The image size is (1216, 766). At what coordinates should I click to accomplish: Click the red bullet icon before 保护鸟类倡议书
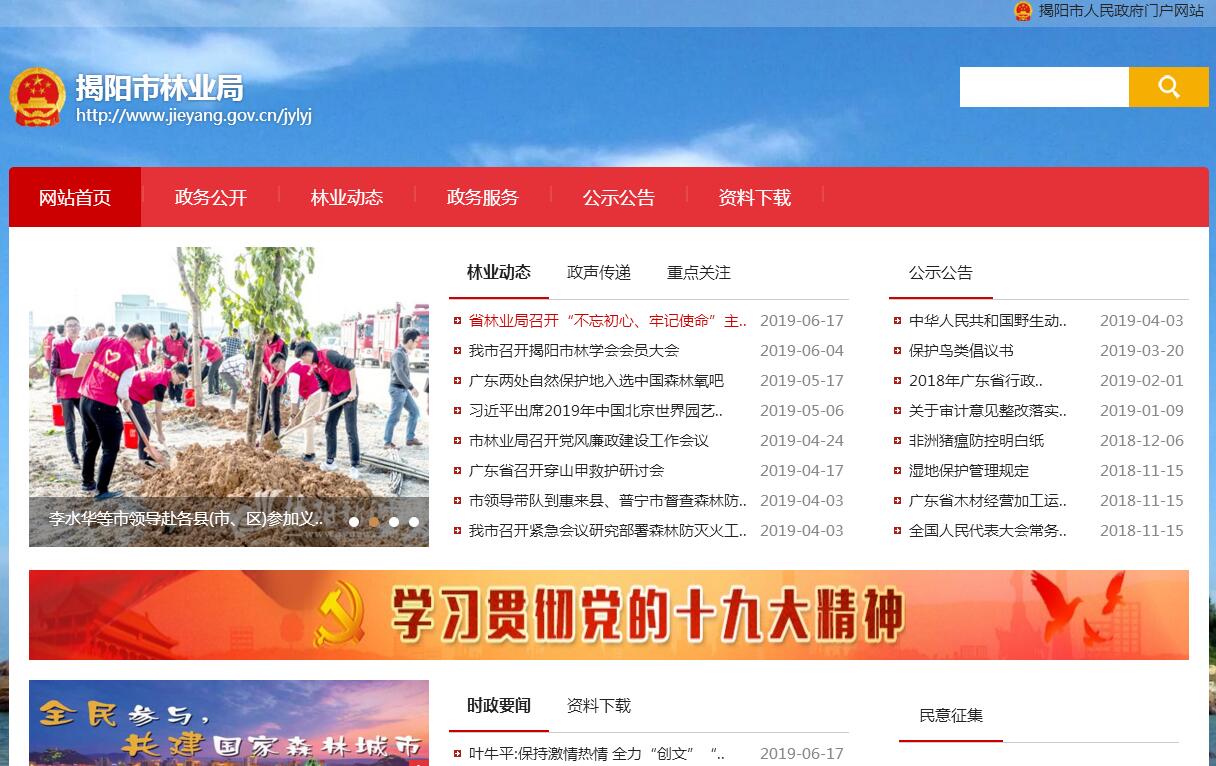897,351
